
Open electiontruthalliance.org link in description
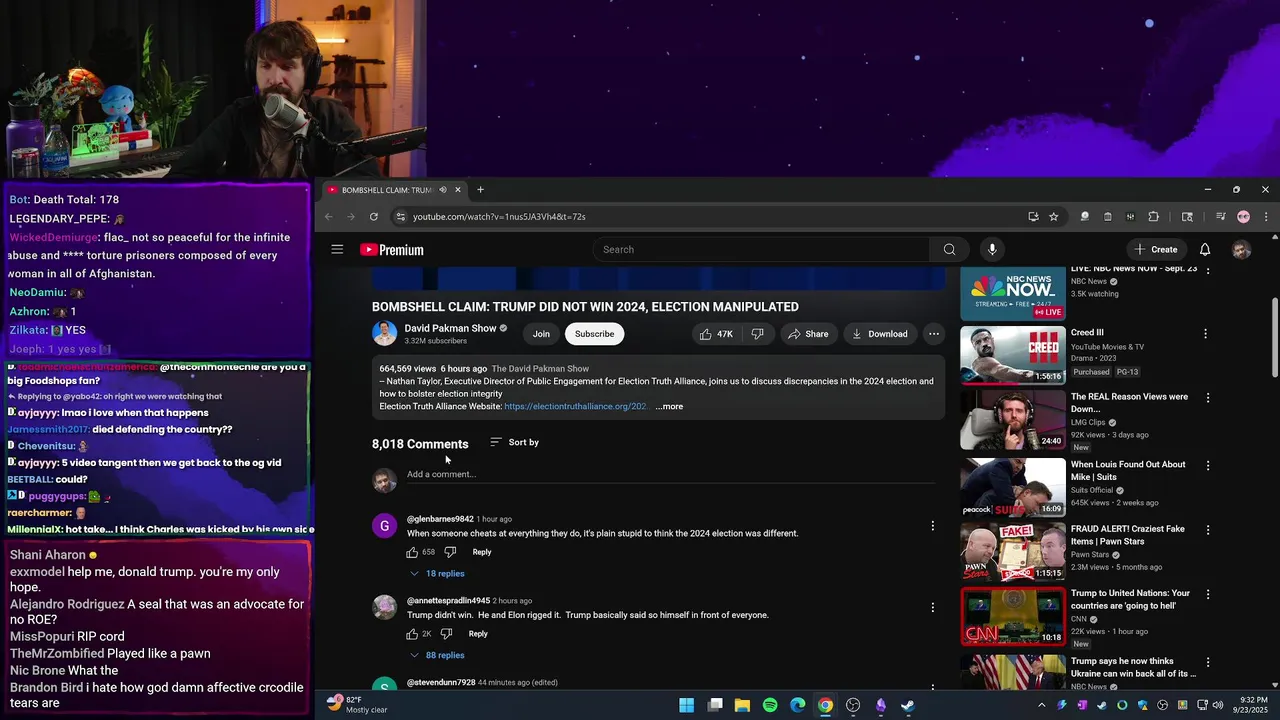click(x=575, y=407)
